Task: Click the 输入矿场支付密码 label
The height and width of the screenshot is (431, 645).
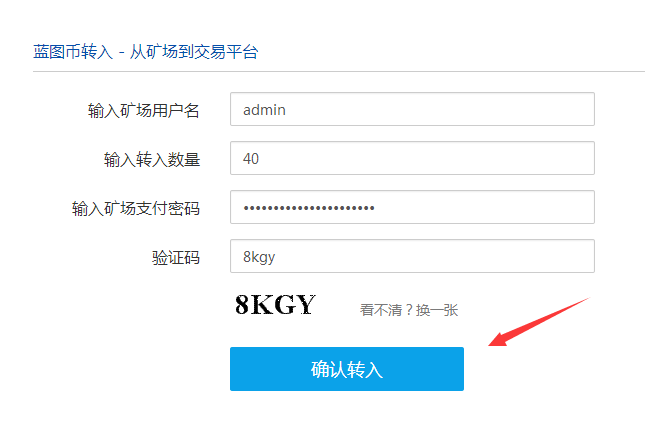Action: [136, 208]
